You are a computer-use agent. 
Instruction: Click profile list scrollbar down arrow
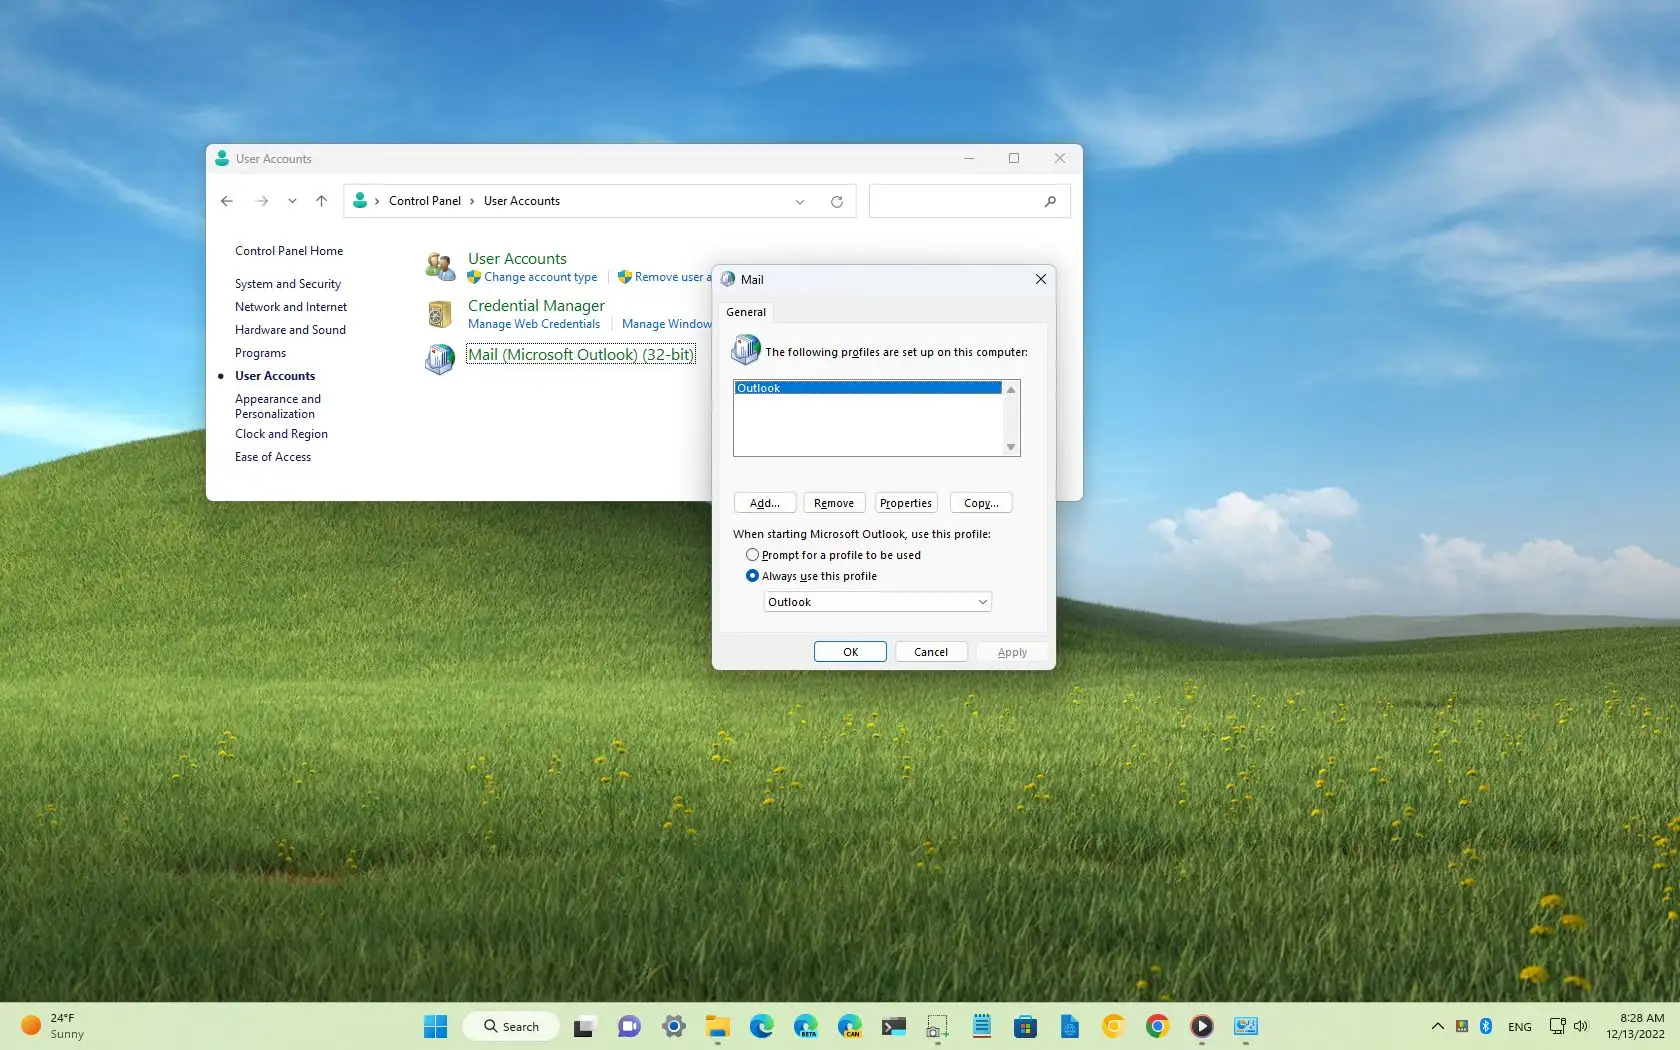click(x=1011, y=447)
